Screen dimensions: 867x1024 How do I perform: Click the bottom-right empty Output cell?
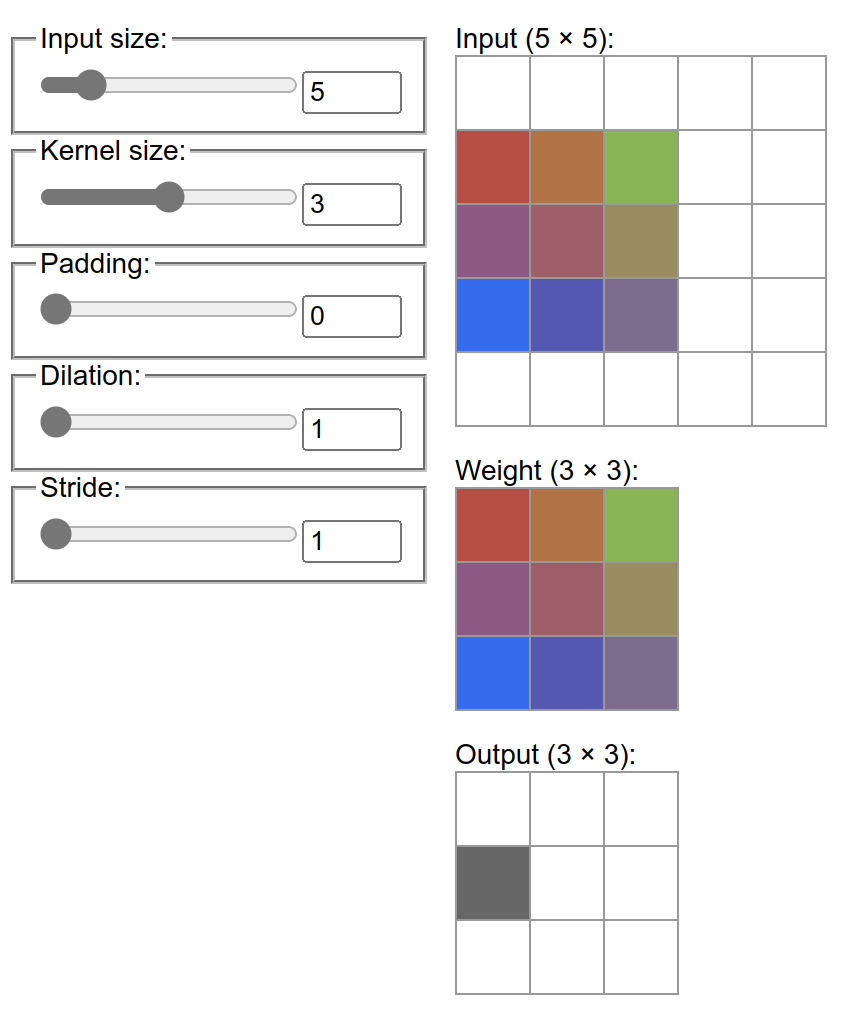[641, 957]
